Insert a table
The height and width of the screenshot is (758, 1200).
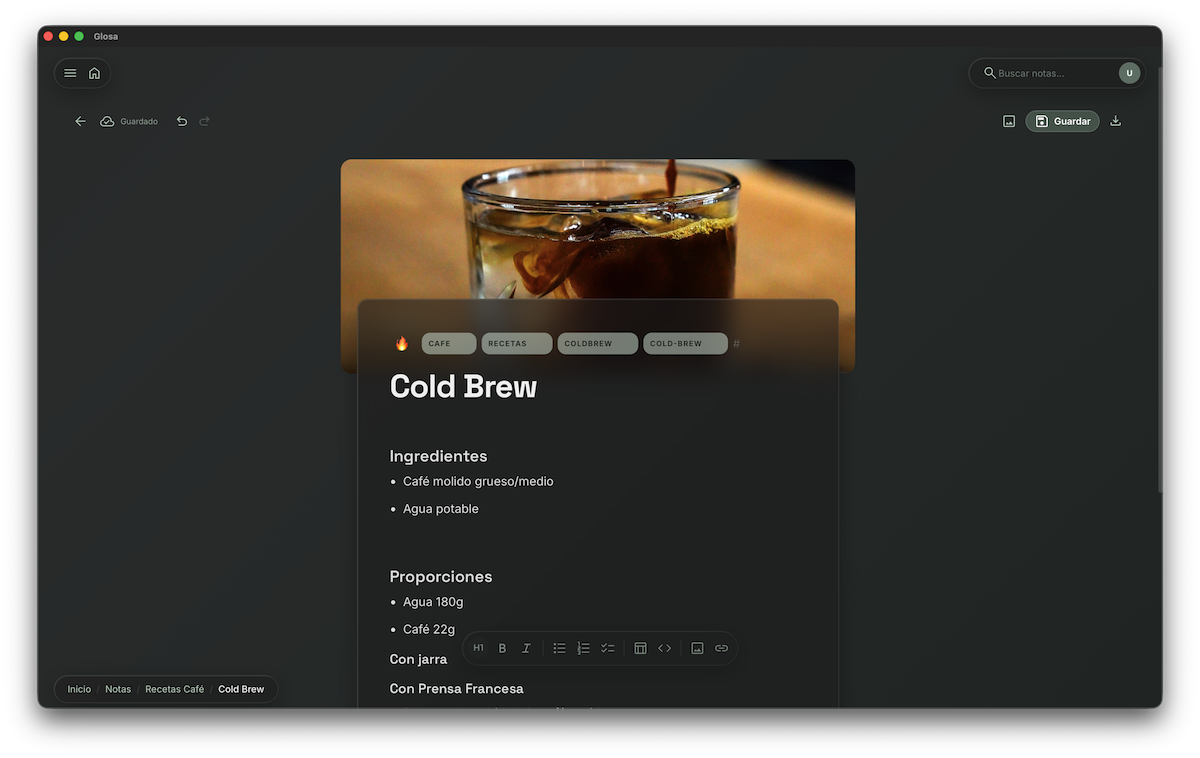pos(641,648)
